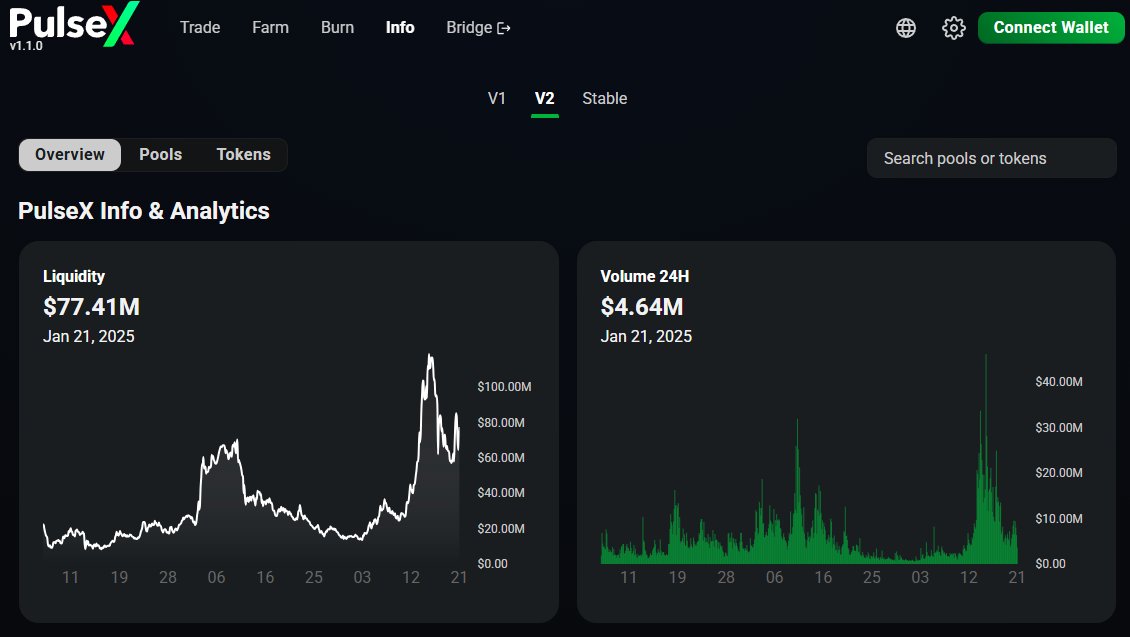The image size is (1130, 637).
Task: Click the $60.00M liquidity axis label
Action: pyautogui.click(x=501, y=458)
